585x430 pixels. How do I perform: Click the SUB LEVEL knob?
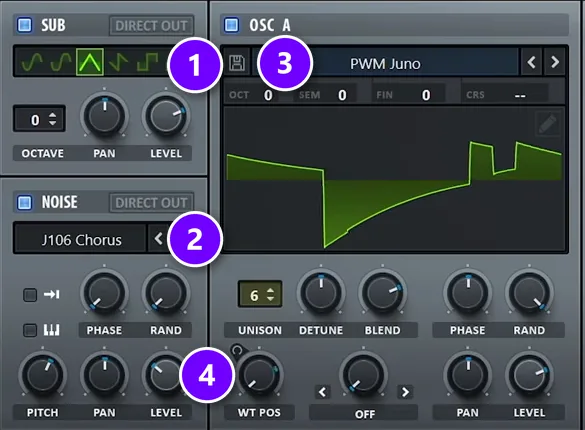tap(166, 116)
